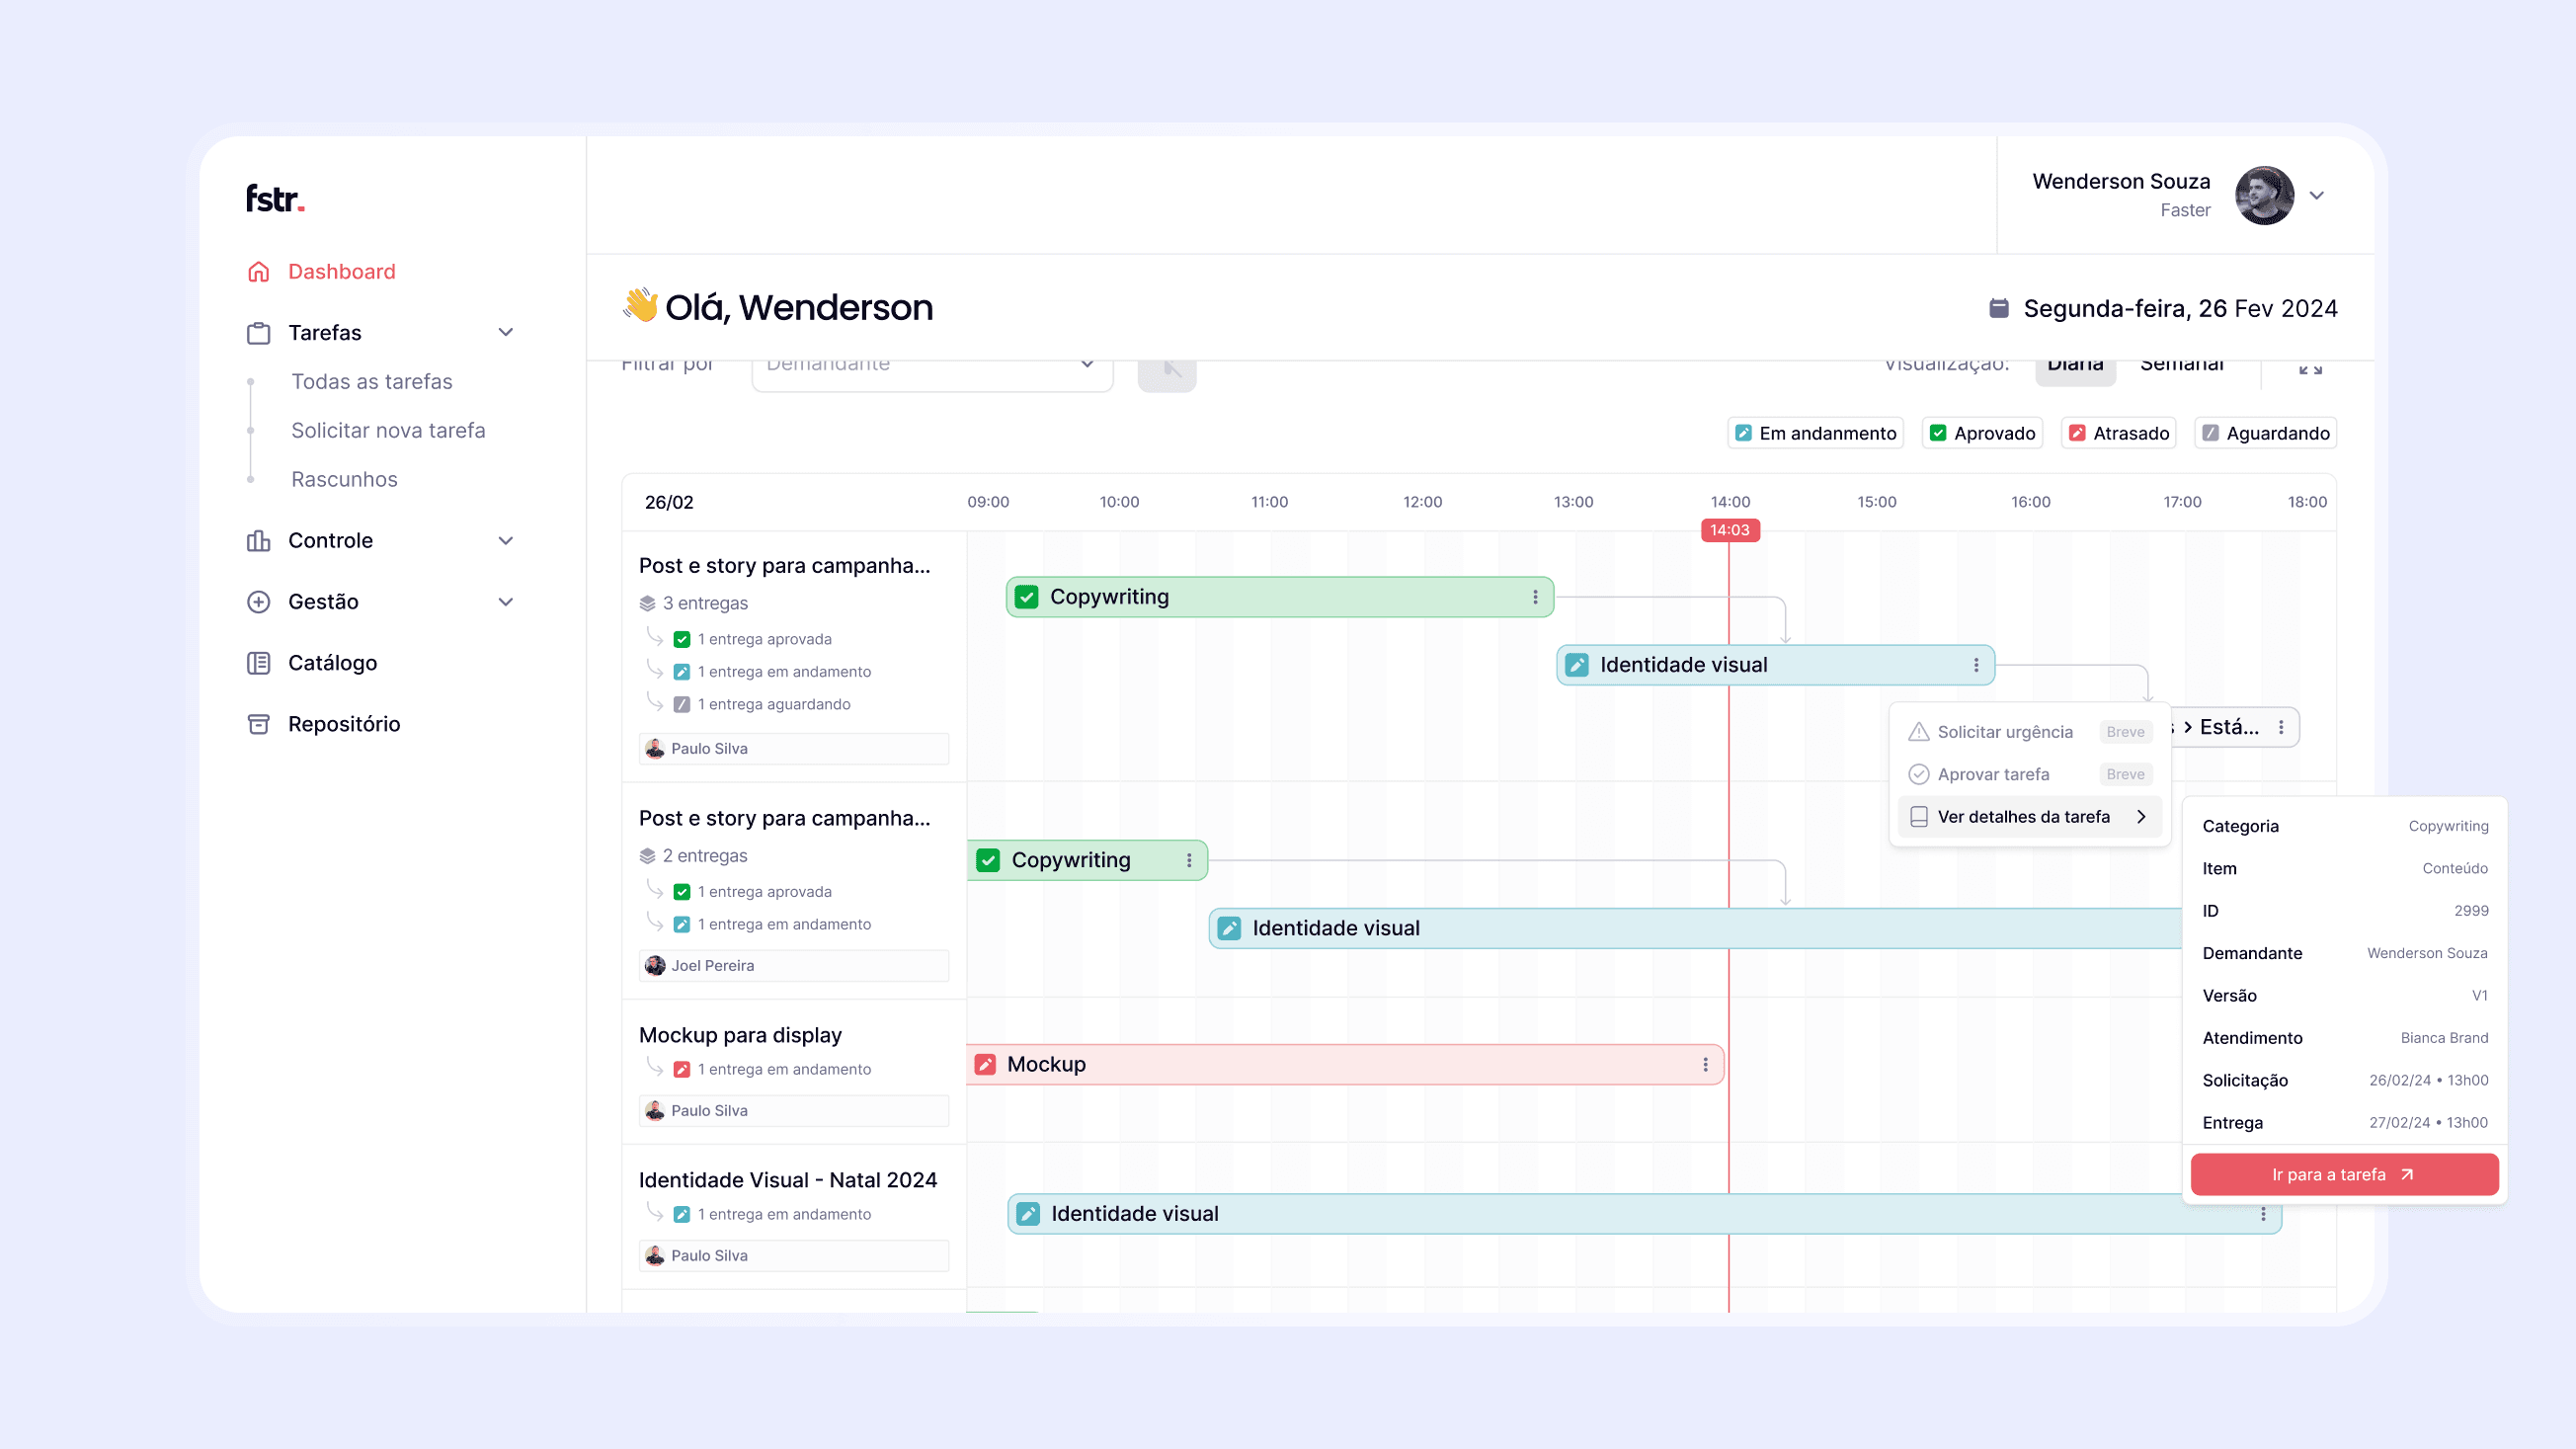Click the red Mockup timeline bar
The height and width of the screenshot is (1449, 2576).
(1345, 1065)
